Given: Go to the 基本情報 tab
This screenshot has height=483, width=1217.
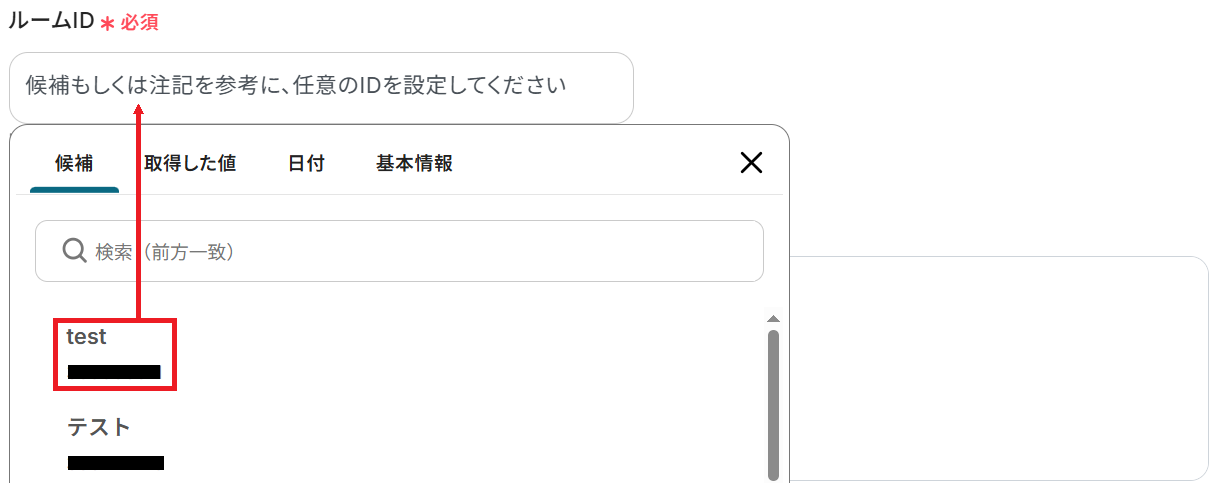Looking at the screenshot, I should pos(414,163).
